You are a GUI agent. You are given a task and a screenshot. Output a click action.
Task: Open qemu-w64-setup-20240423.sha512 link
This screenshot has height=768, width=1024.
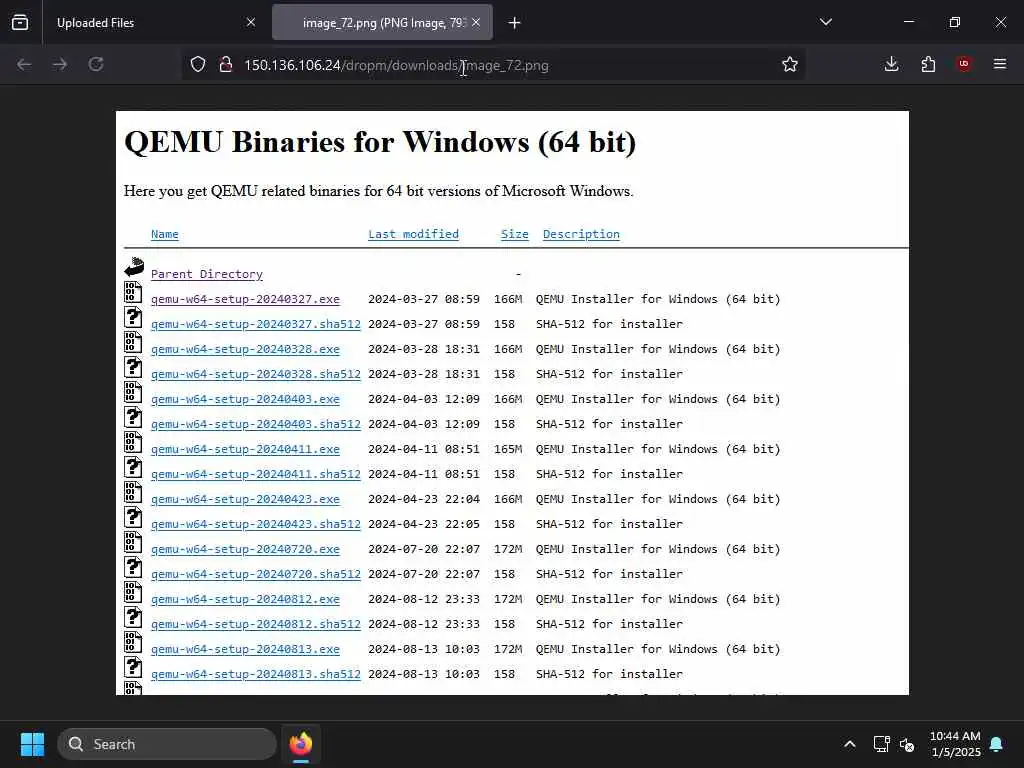click(255, 524)
